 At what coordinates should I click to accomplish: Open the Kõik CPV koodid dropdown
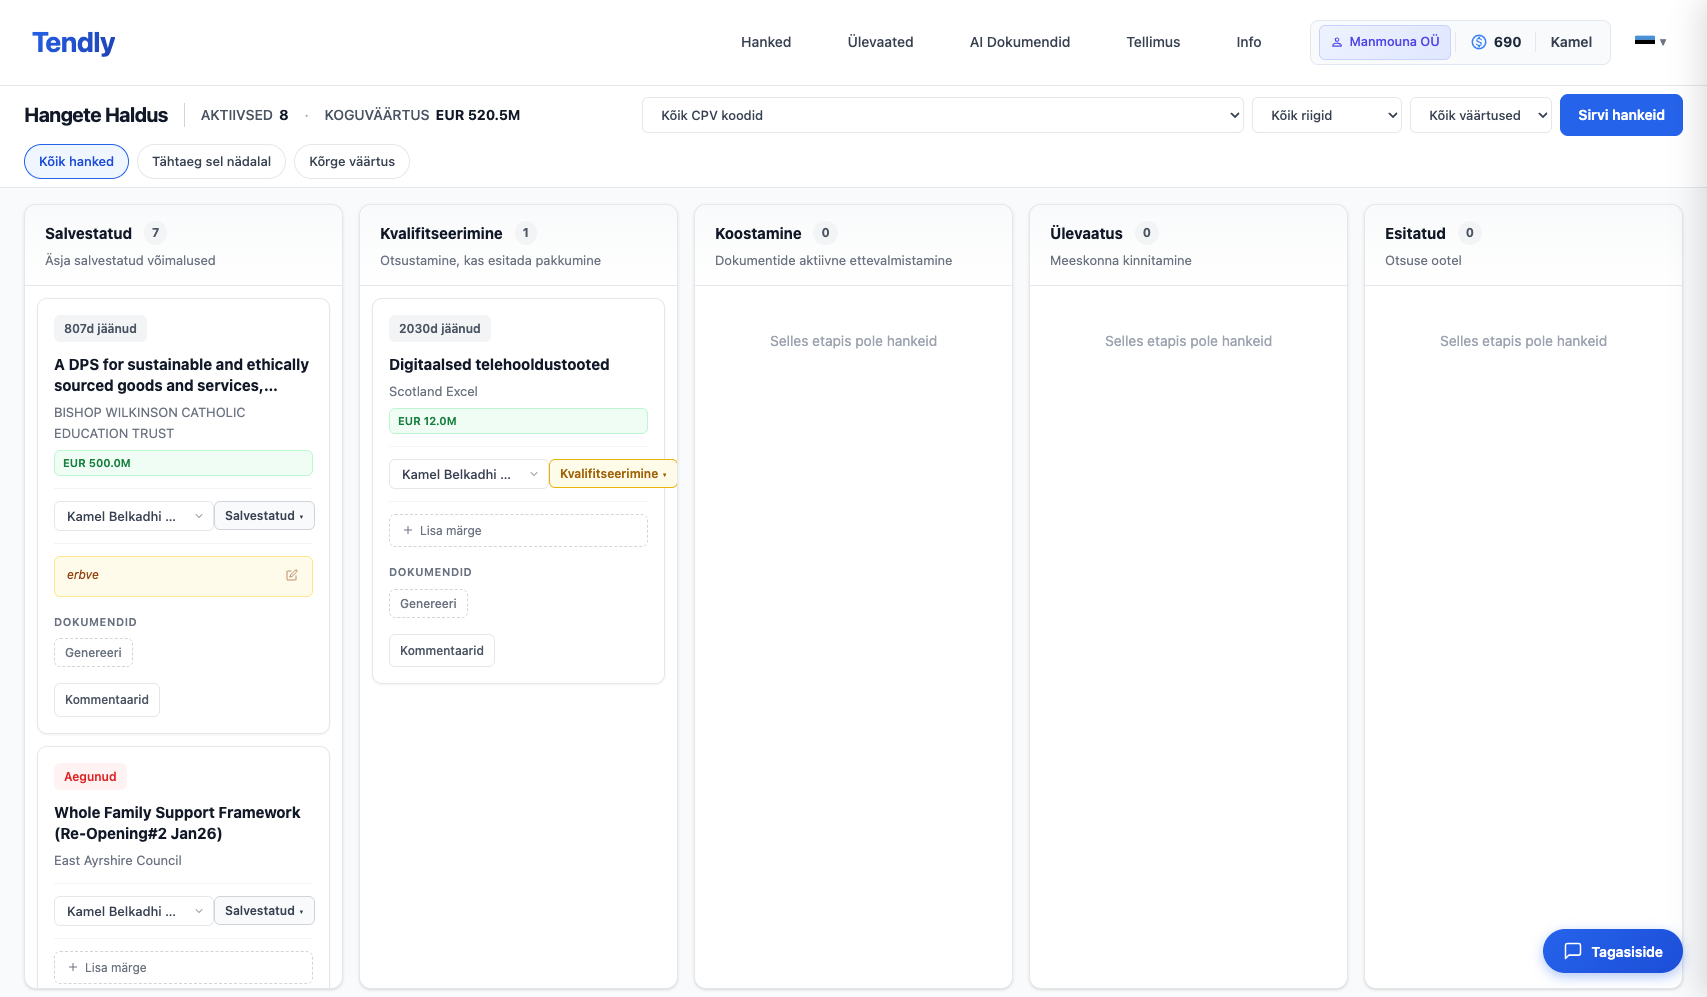tap(942, 116)
